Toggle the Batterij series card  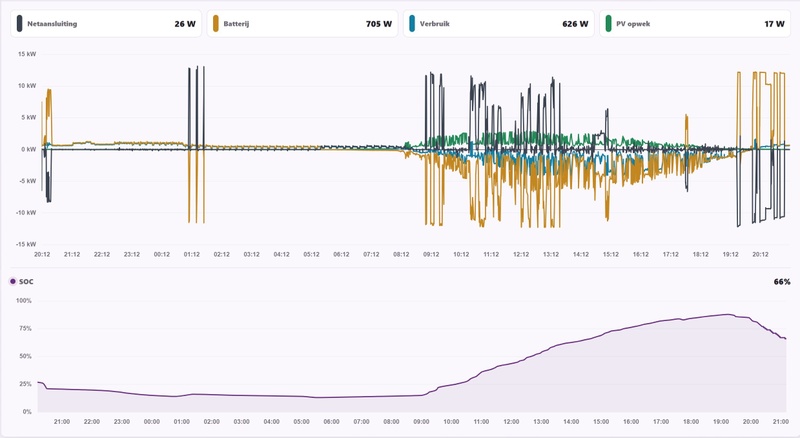tap(302, 23)
